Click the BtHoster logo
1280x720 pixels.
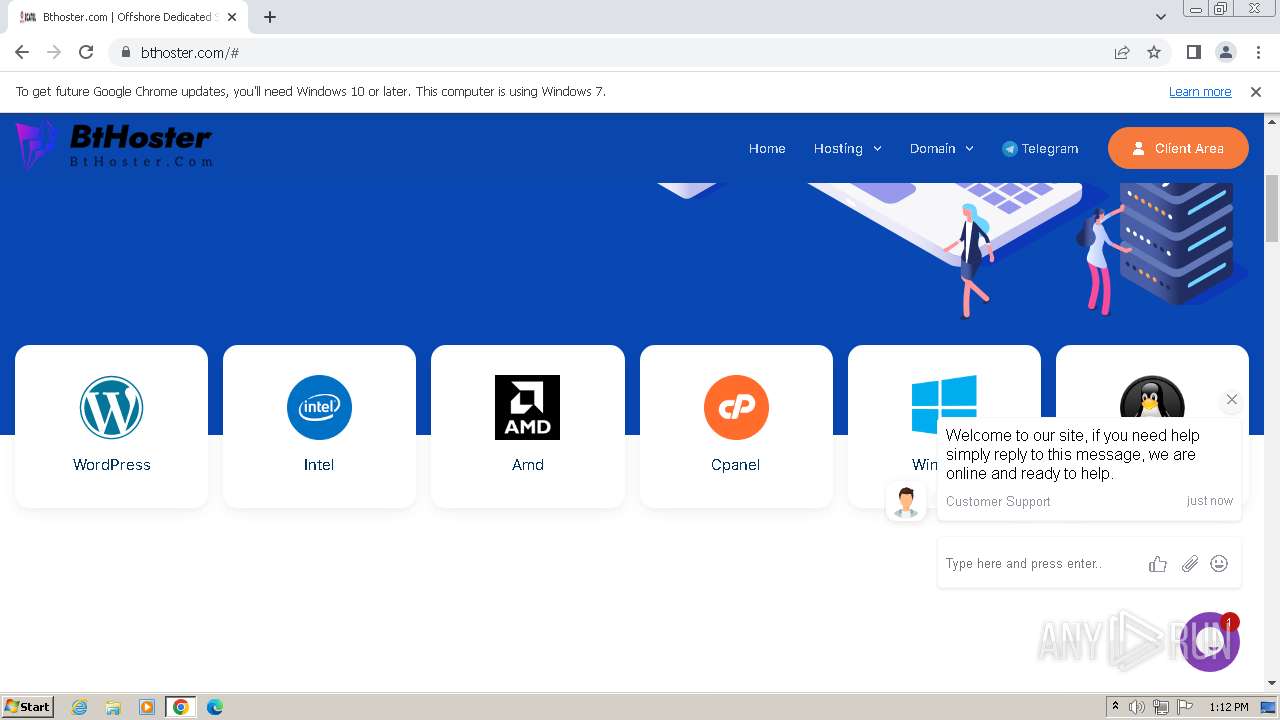coord(114,145)
